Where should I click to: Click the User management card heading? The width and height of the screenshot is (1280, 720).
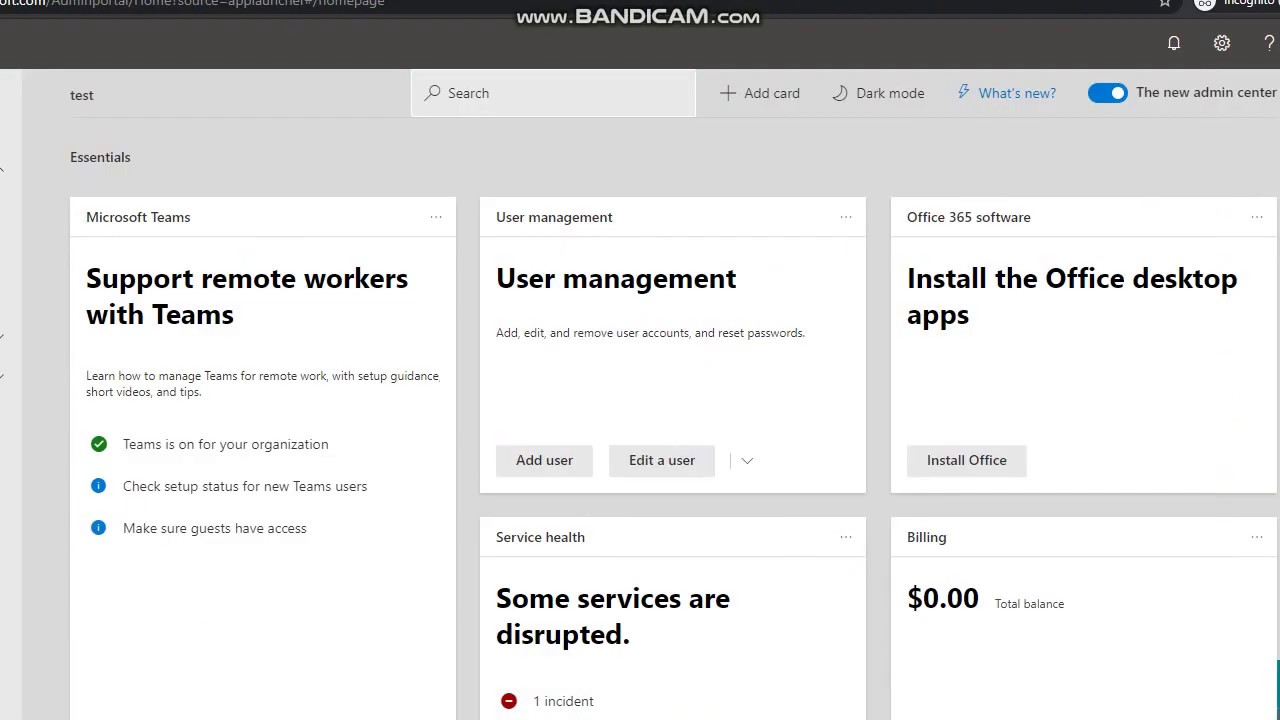pos(616,278)
